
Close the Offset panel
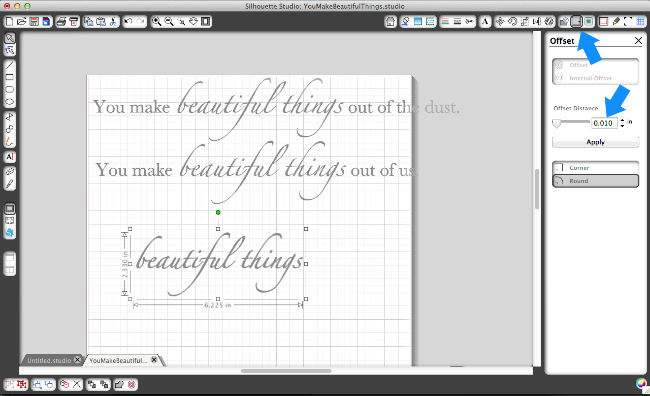click(x=638, y=41)
